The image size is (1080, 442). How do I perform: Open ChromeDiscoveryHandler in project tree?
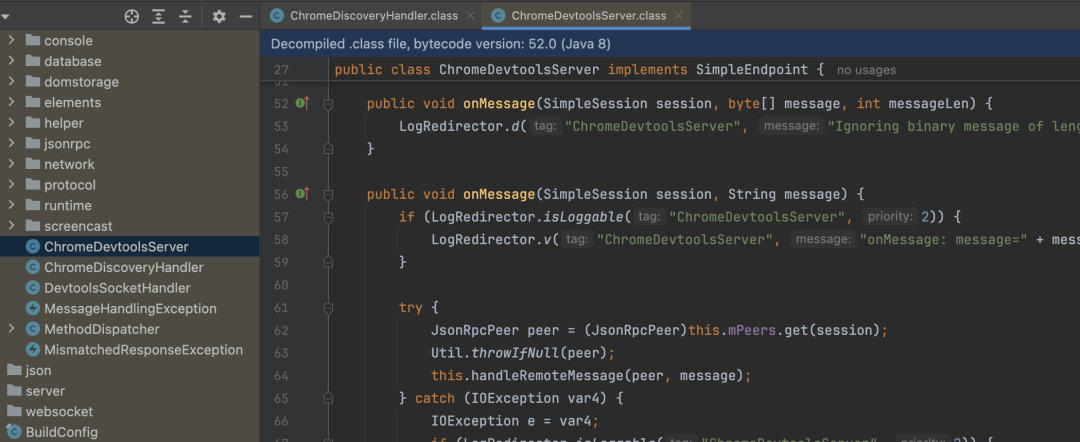click(x=123, y=267)
